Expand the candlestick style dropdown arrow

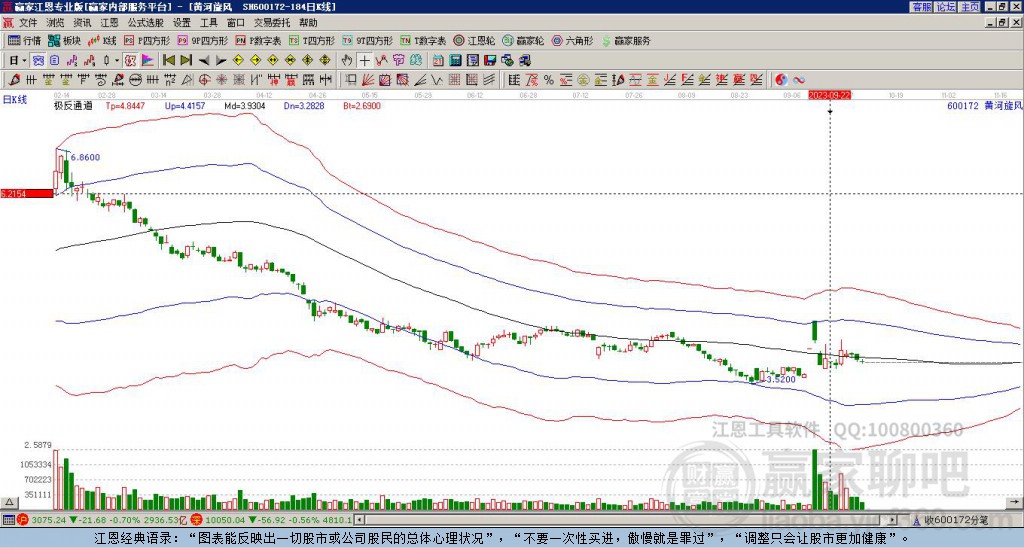[x=117, y=60]
